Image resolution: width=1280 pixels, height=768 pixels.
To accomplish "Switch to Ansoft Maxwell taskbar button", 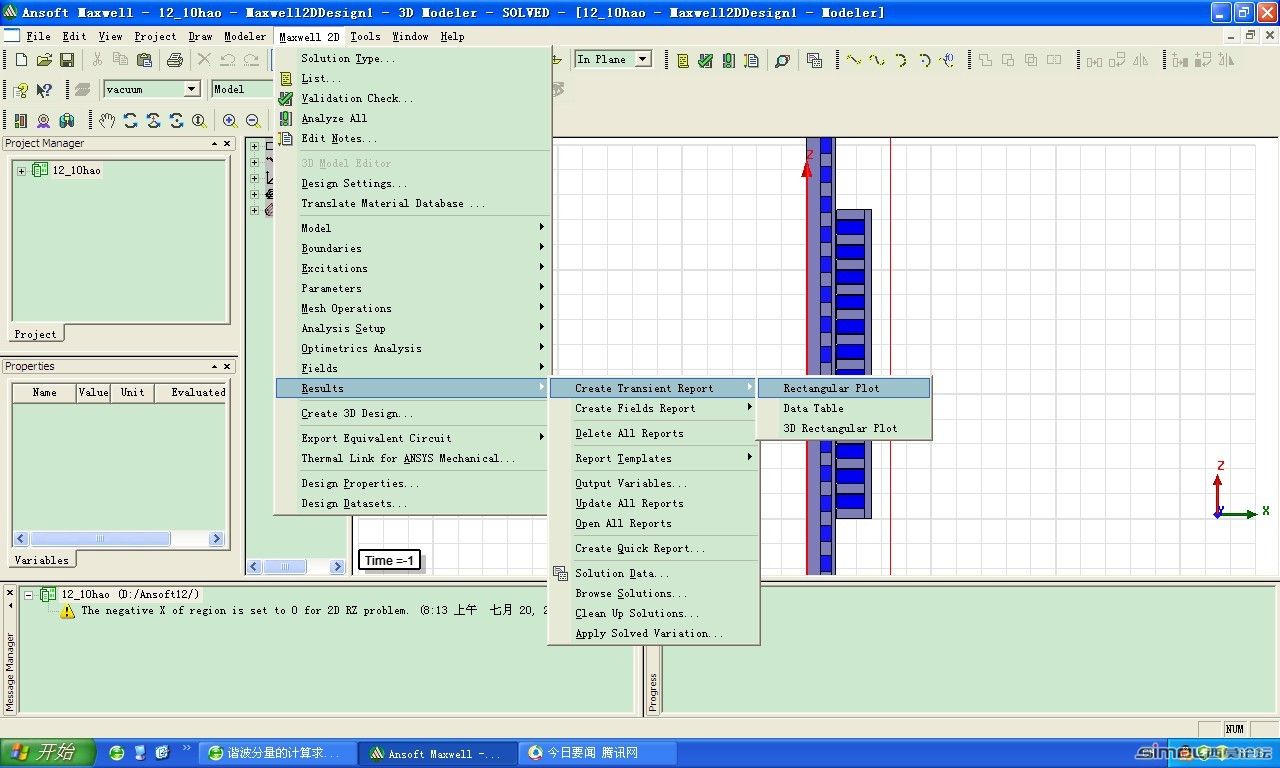I will coord(438,753).
